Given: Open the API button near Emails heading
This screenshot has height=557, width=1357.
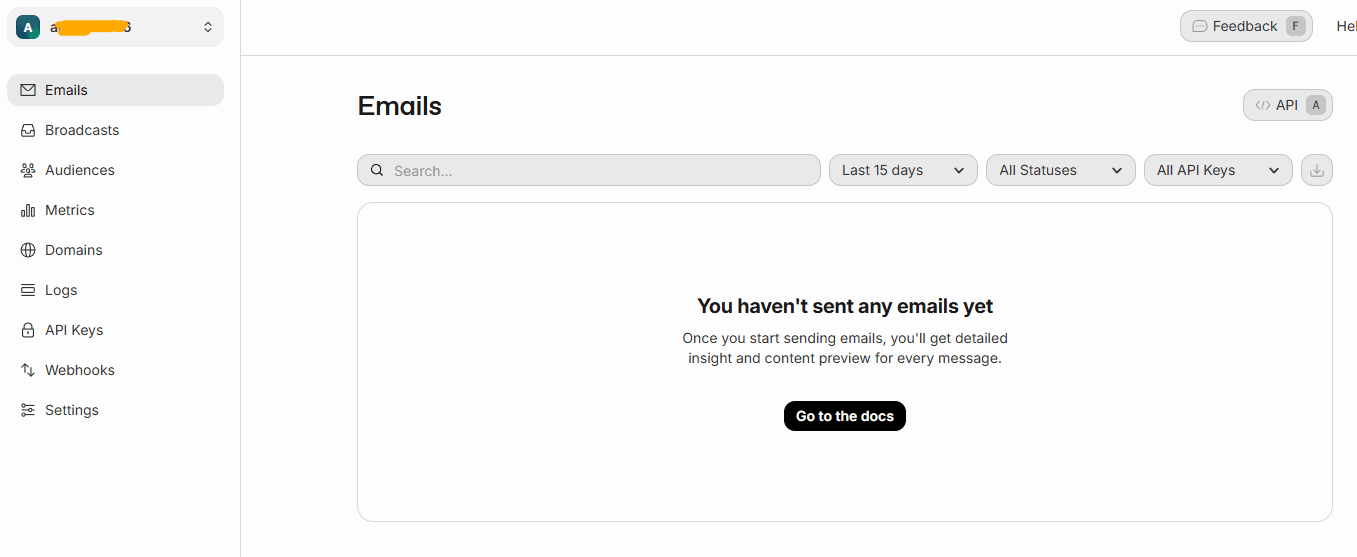Looking at the screenshot, I should click(1287, 105).
